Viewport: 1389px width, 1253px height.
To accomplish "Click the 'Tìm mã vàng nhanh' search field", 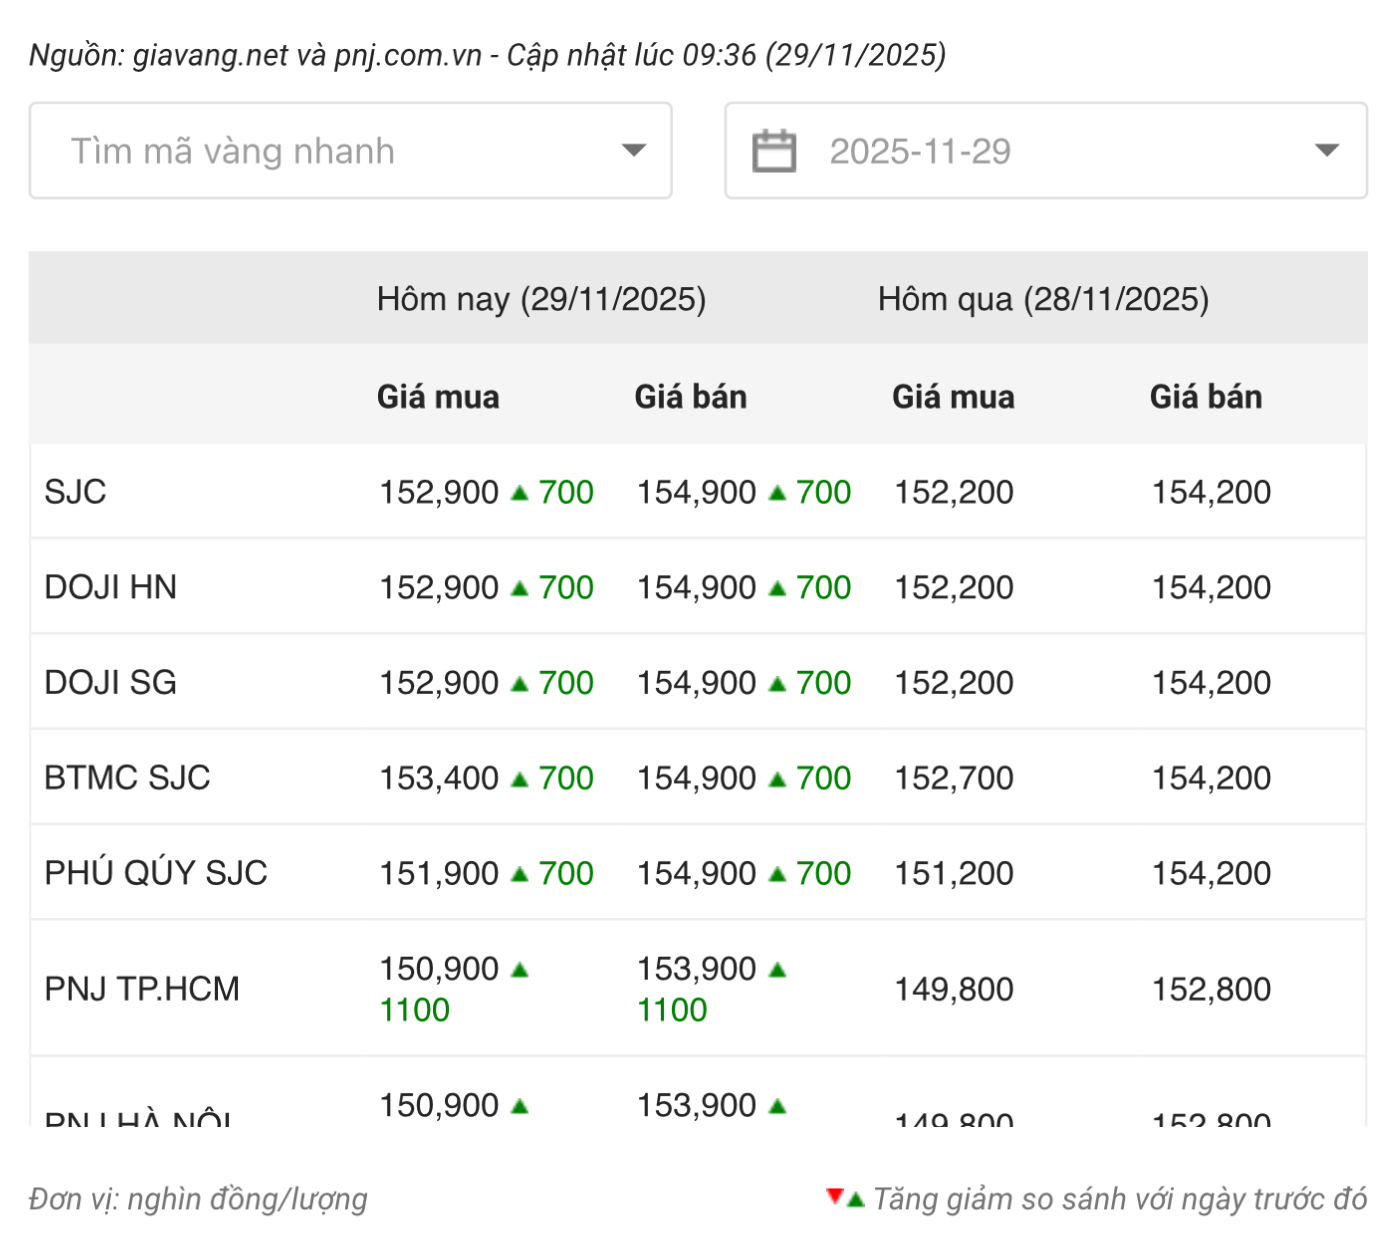I will 330,151.
